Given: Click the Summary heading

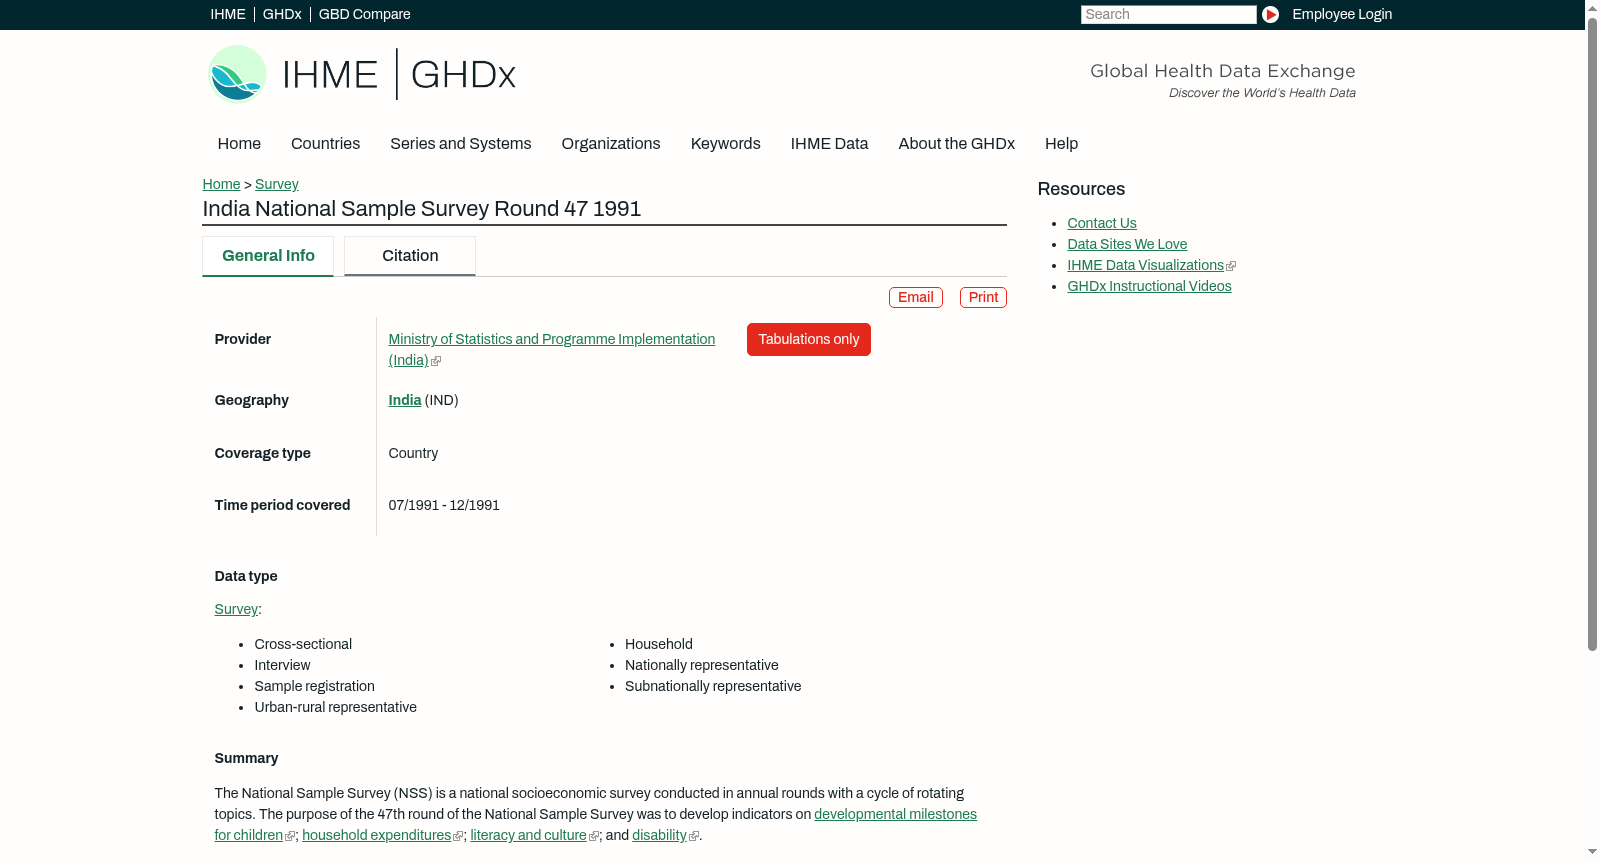Looking at the screenshot, I should point(246,758).
